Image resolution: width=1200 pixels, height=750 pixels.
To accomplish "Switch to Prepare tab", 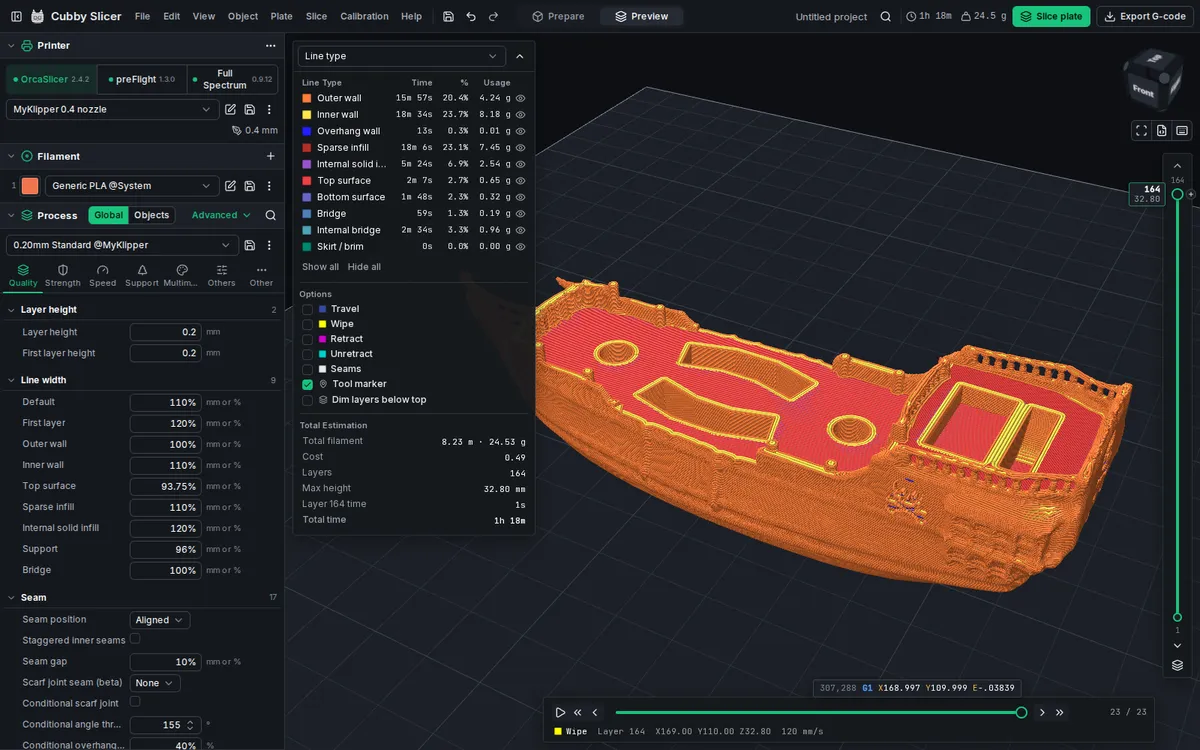I will pos(558,16).
